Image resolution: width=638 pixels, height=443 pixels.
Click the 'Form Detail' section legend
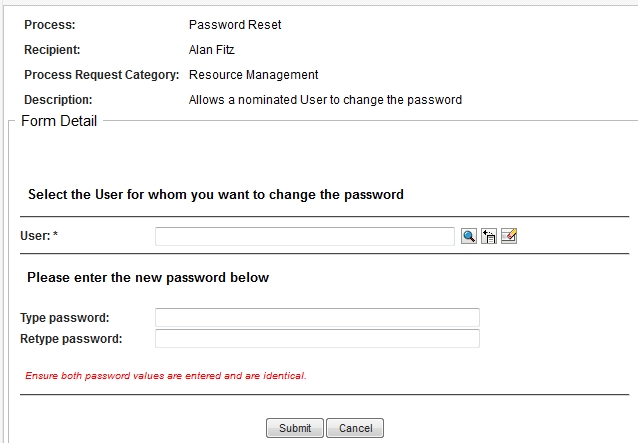coord(59,122)
